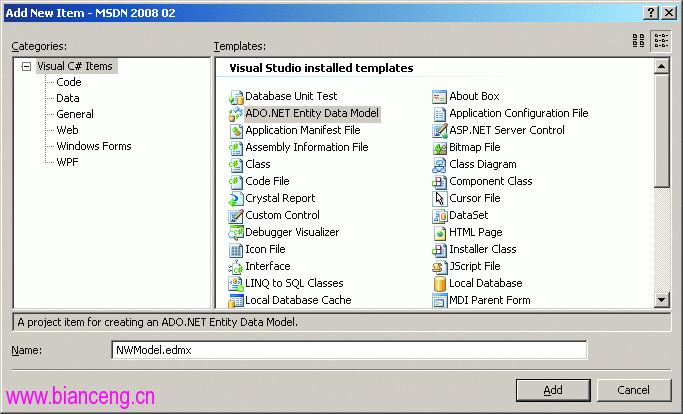Click the templates scrollbar up arrow
The height and width of the screenshot is (414, 683).
662,66
